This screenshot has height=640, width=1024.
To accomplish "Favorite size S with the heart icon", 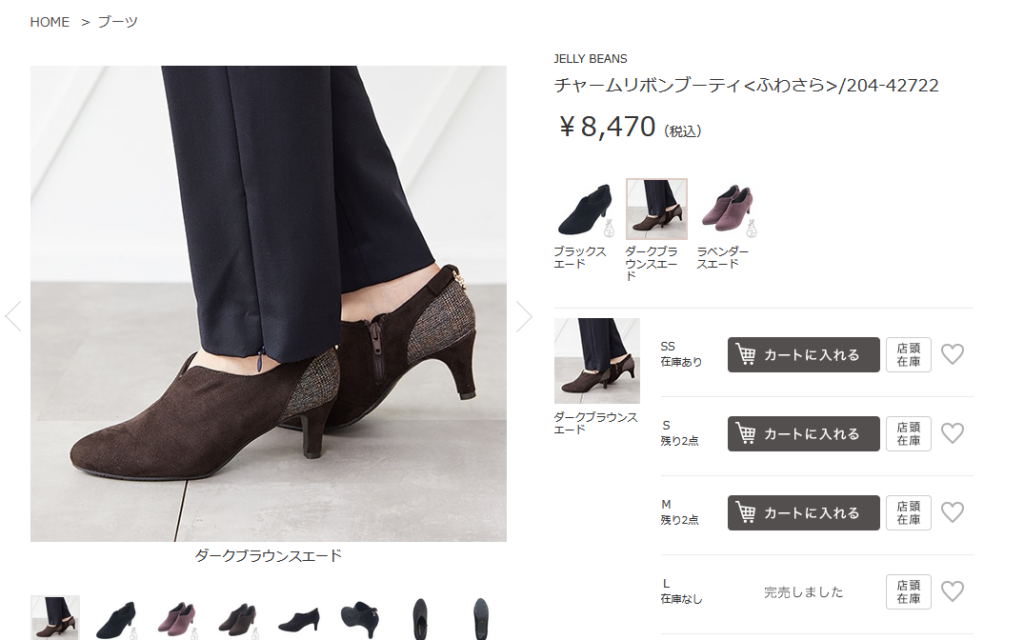I will [x=952, y=434].
